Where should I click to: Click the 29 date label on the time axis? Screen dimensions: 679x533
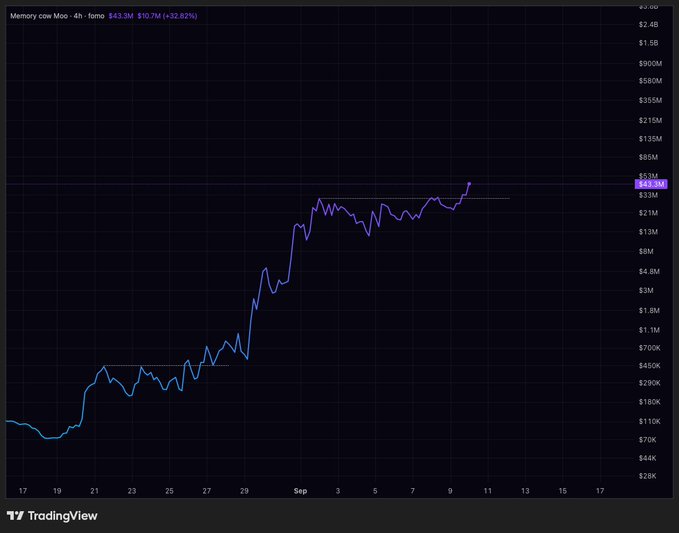pyautogui.click(x=244, y=491)
